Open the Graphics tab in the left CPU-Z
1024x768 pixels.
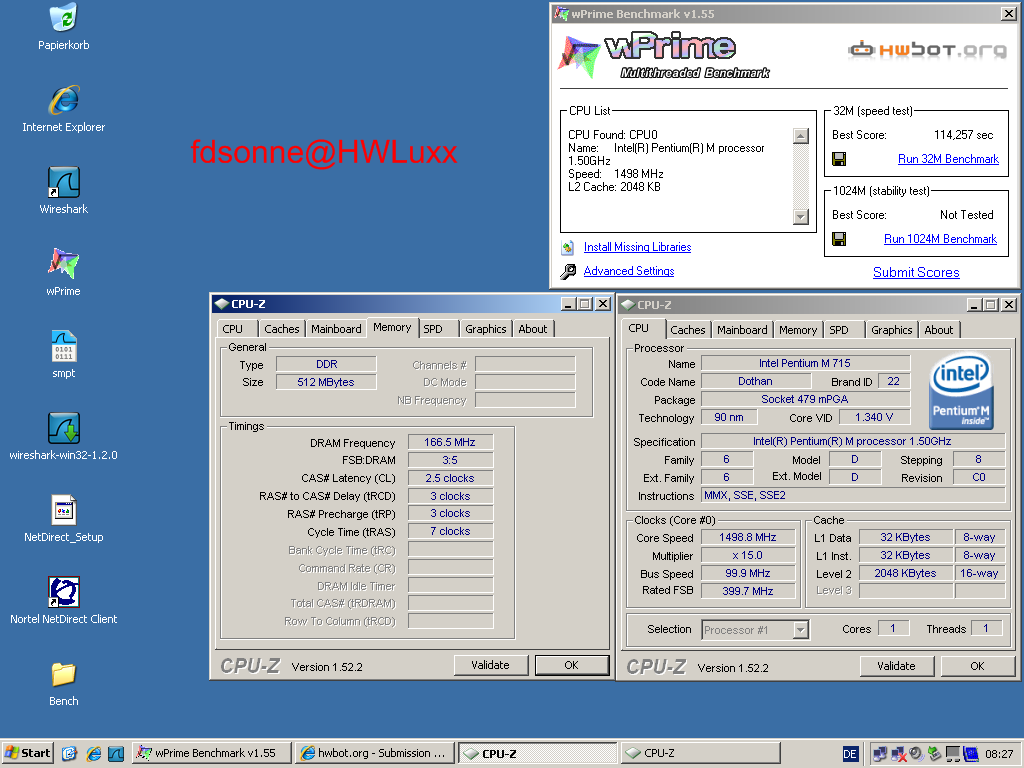tap(485, 329)
